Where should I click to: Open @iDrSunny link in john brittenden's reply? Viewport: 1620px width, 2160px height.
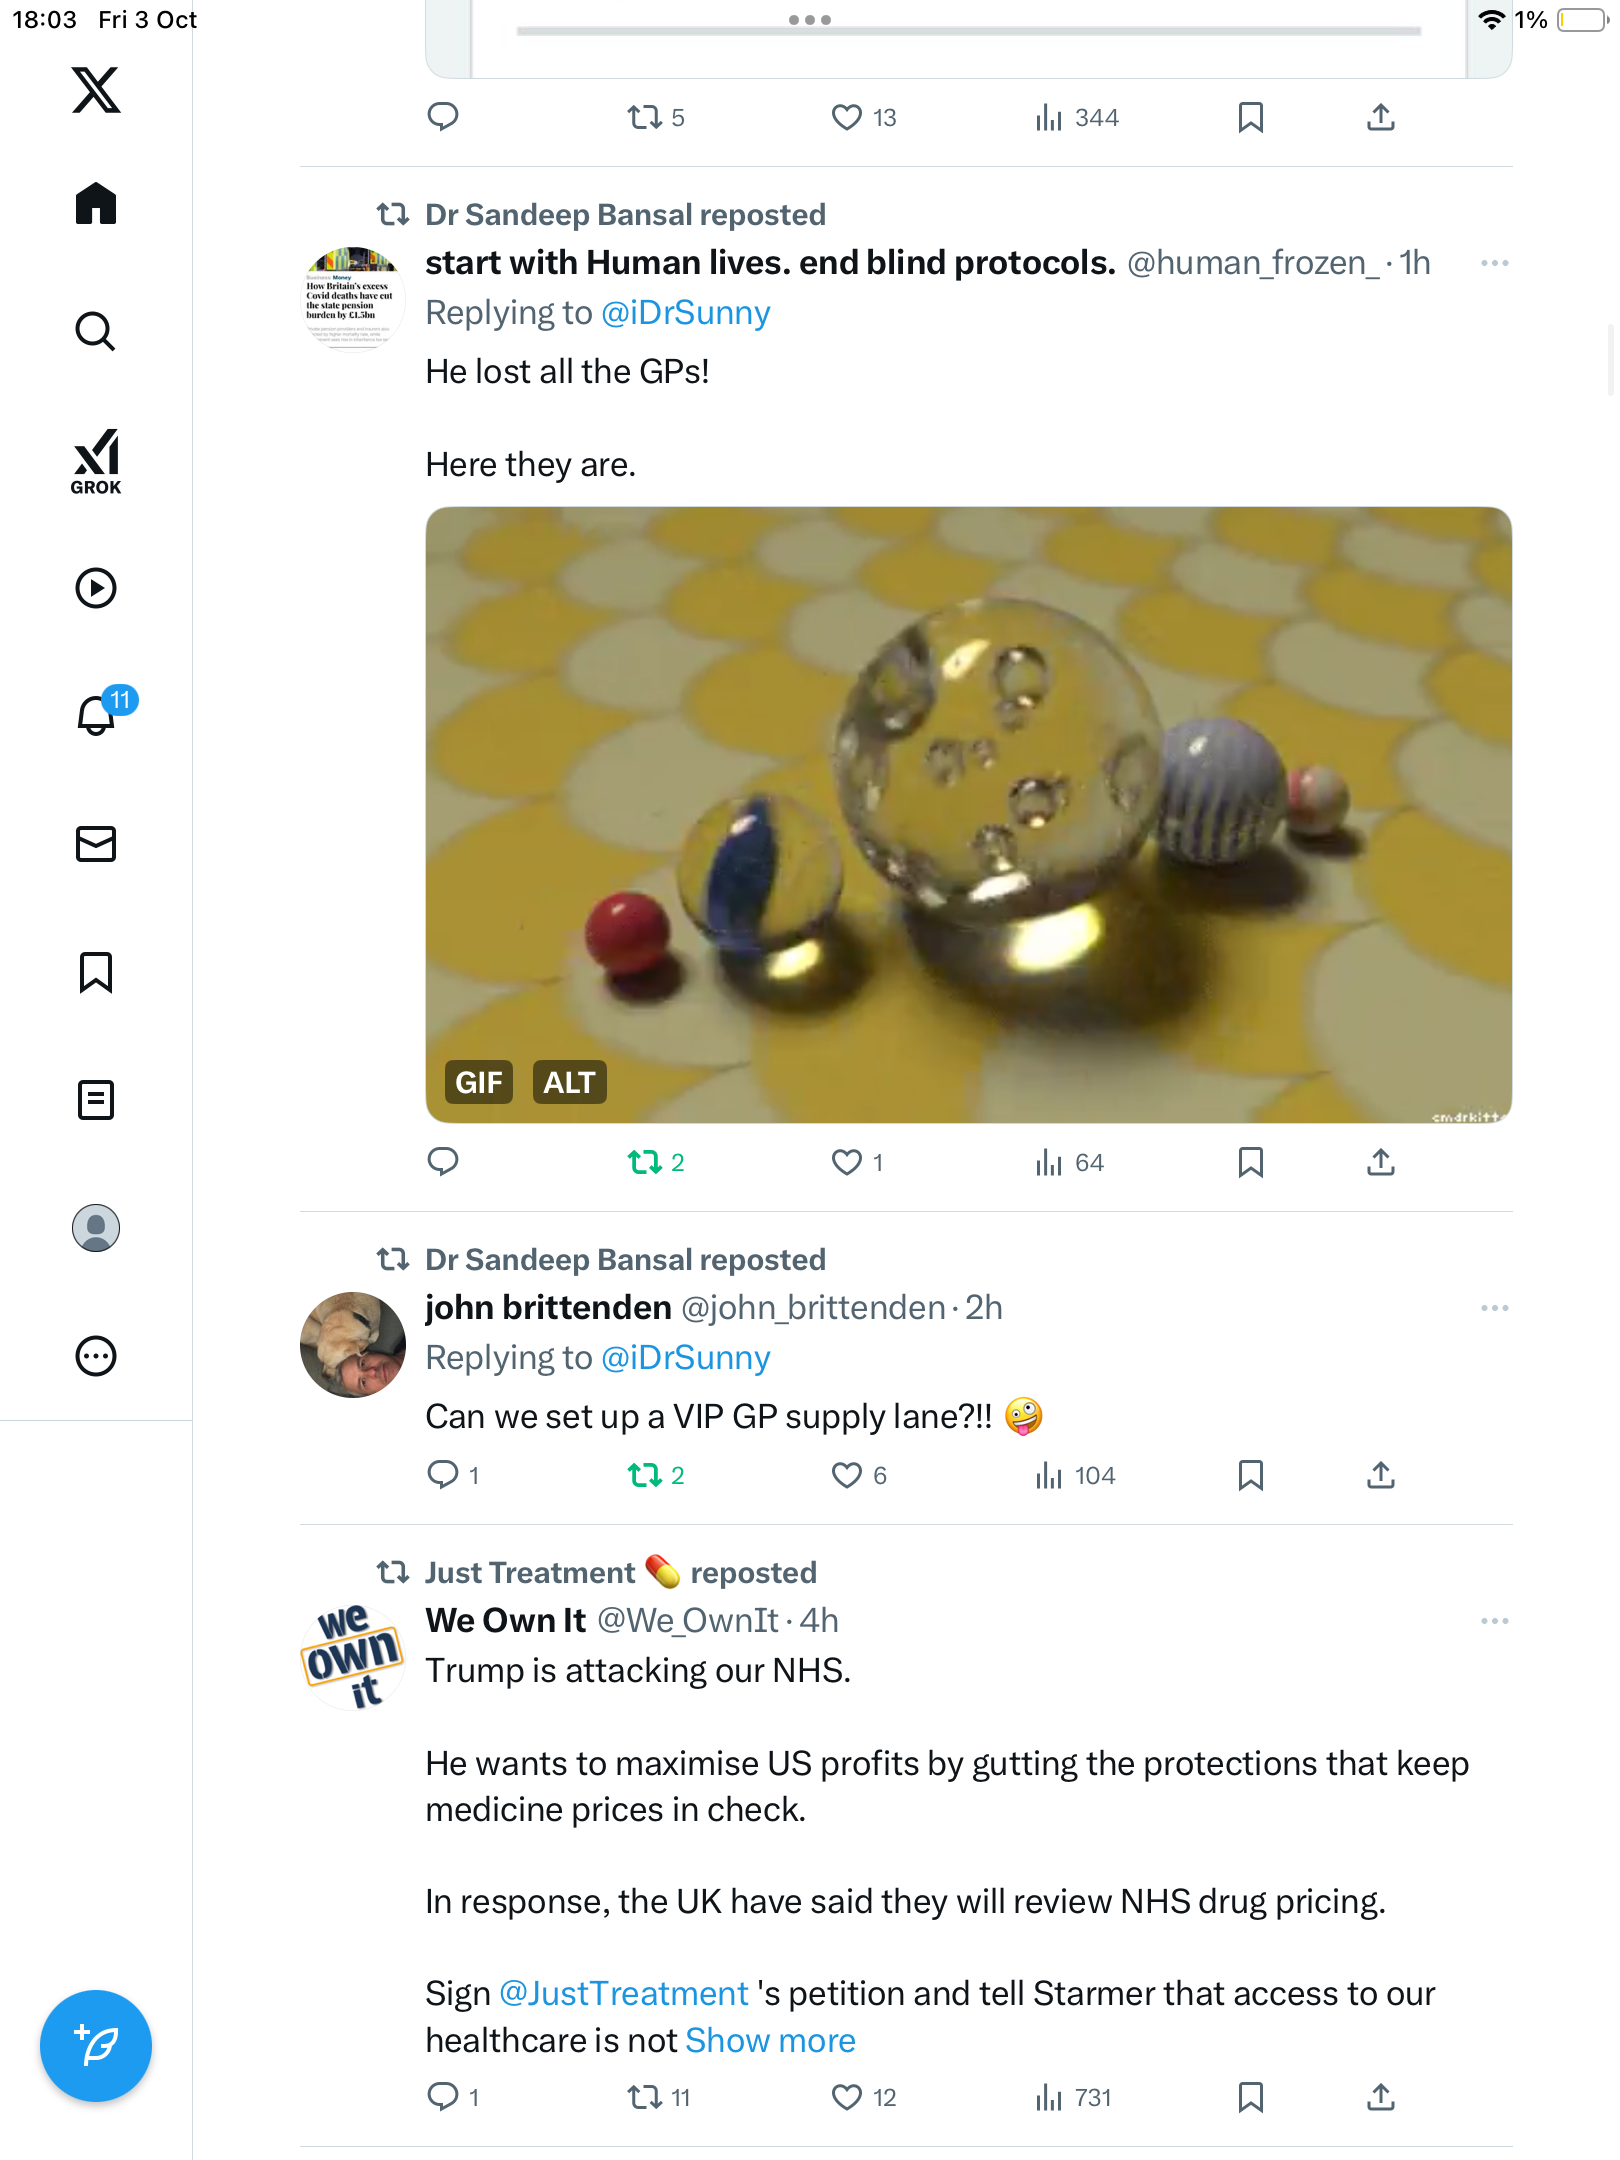click(x=685, y=1358)
